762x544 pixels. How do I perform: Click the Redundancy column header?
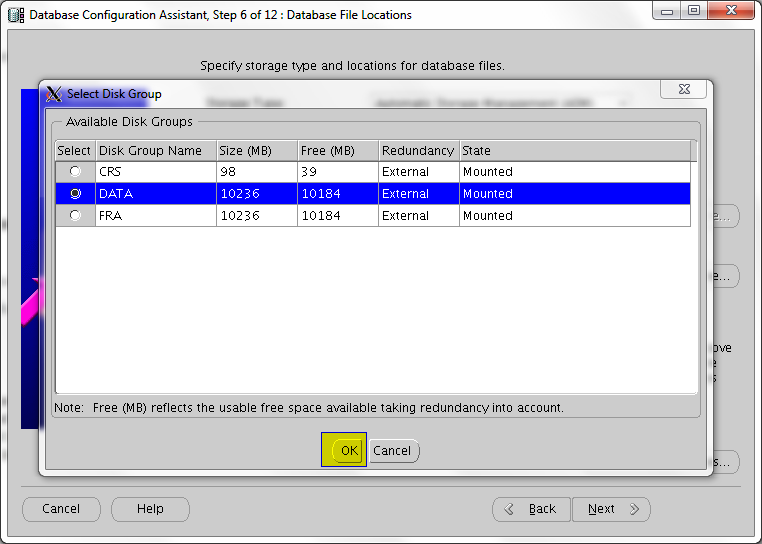(x=418, y=151)
